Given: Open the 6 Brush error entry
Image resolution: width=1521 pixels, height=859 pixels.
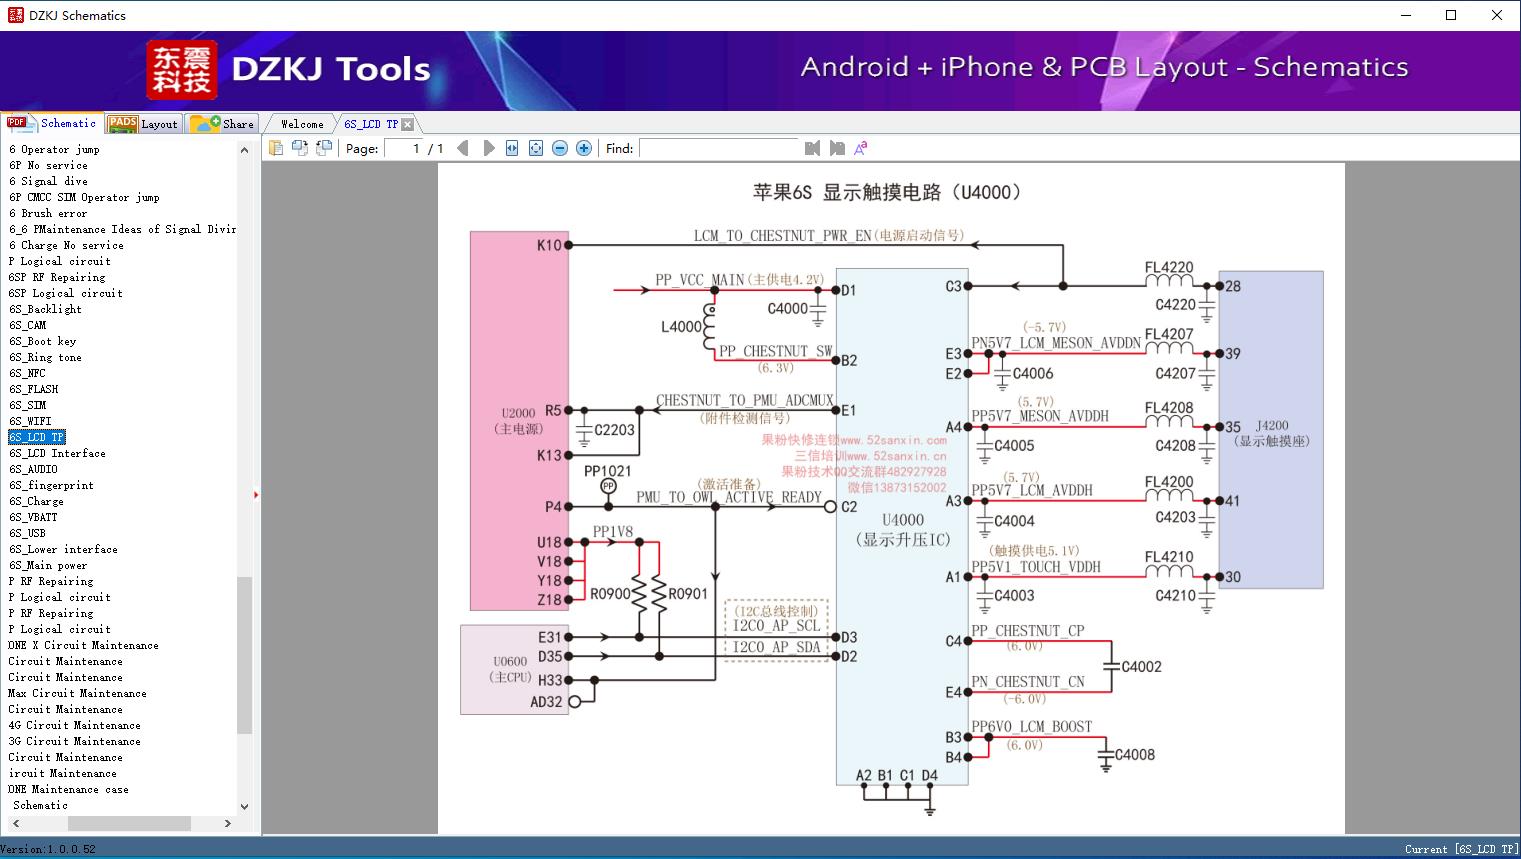Looking at the screenshot, I should pos(48,213).
